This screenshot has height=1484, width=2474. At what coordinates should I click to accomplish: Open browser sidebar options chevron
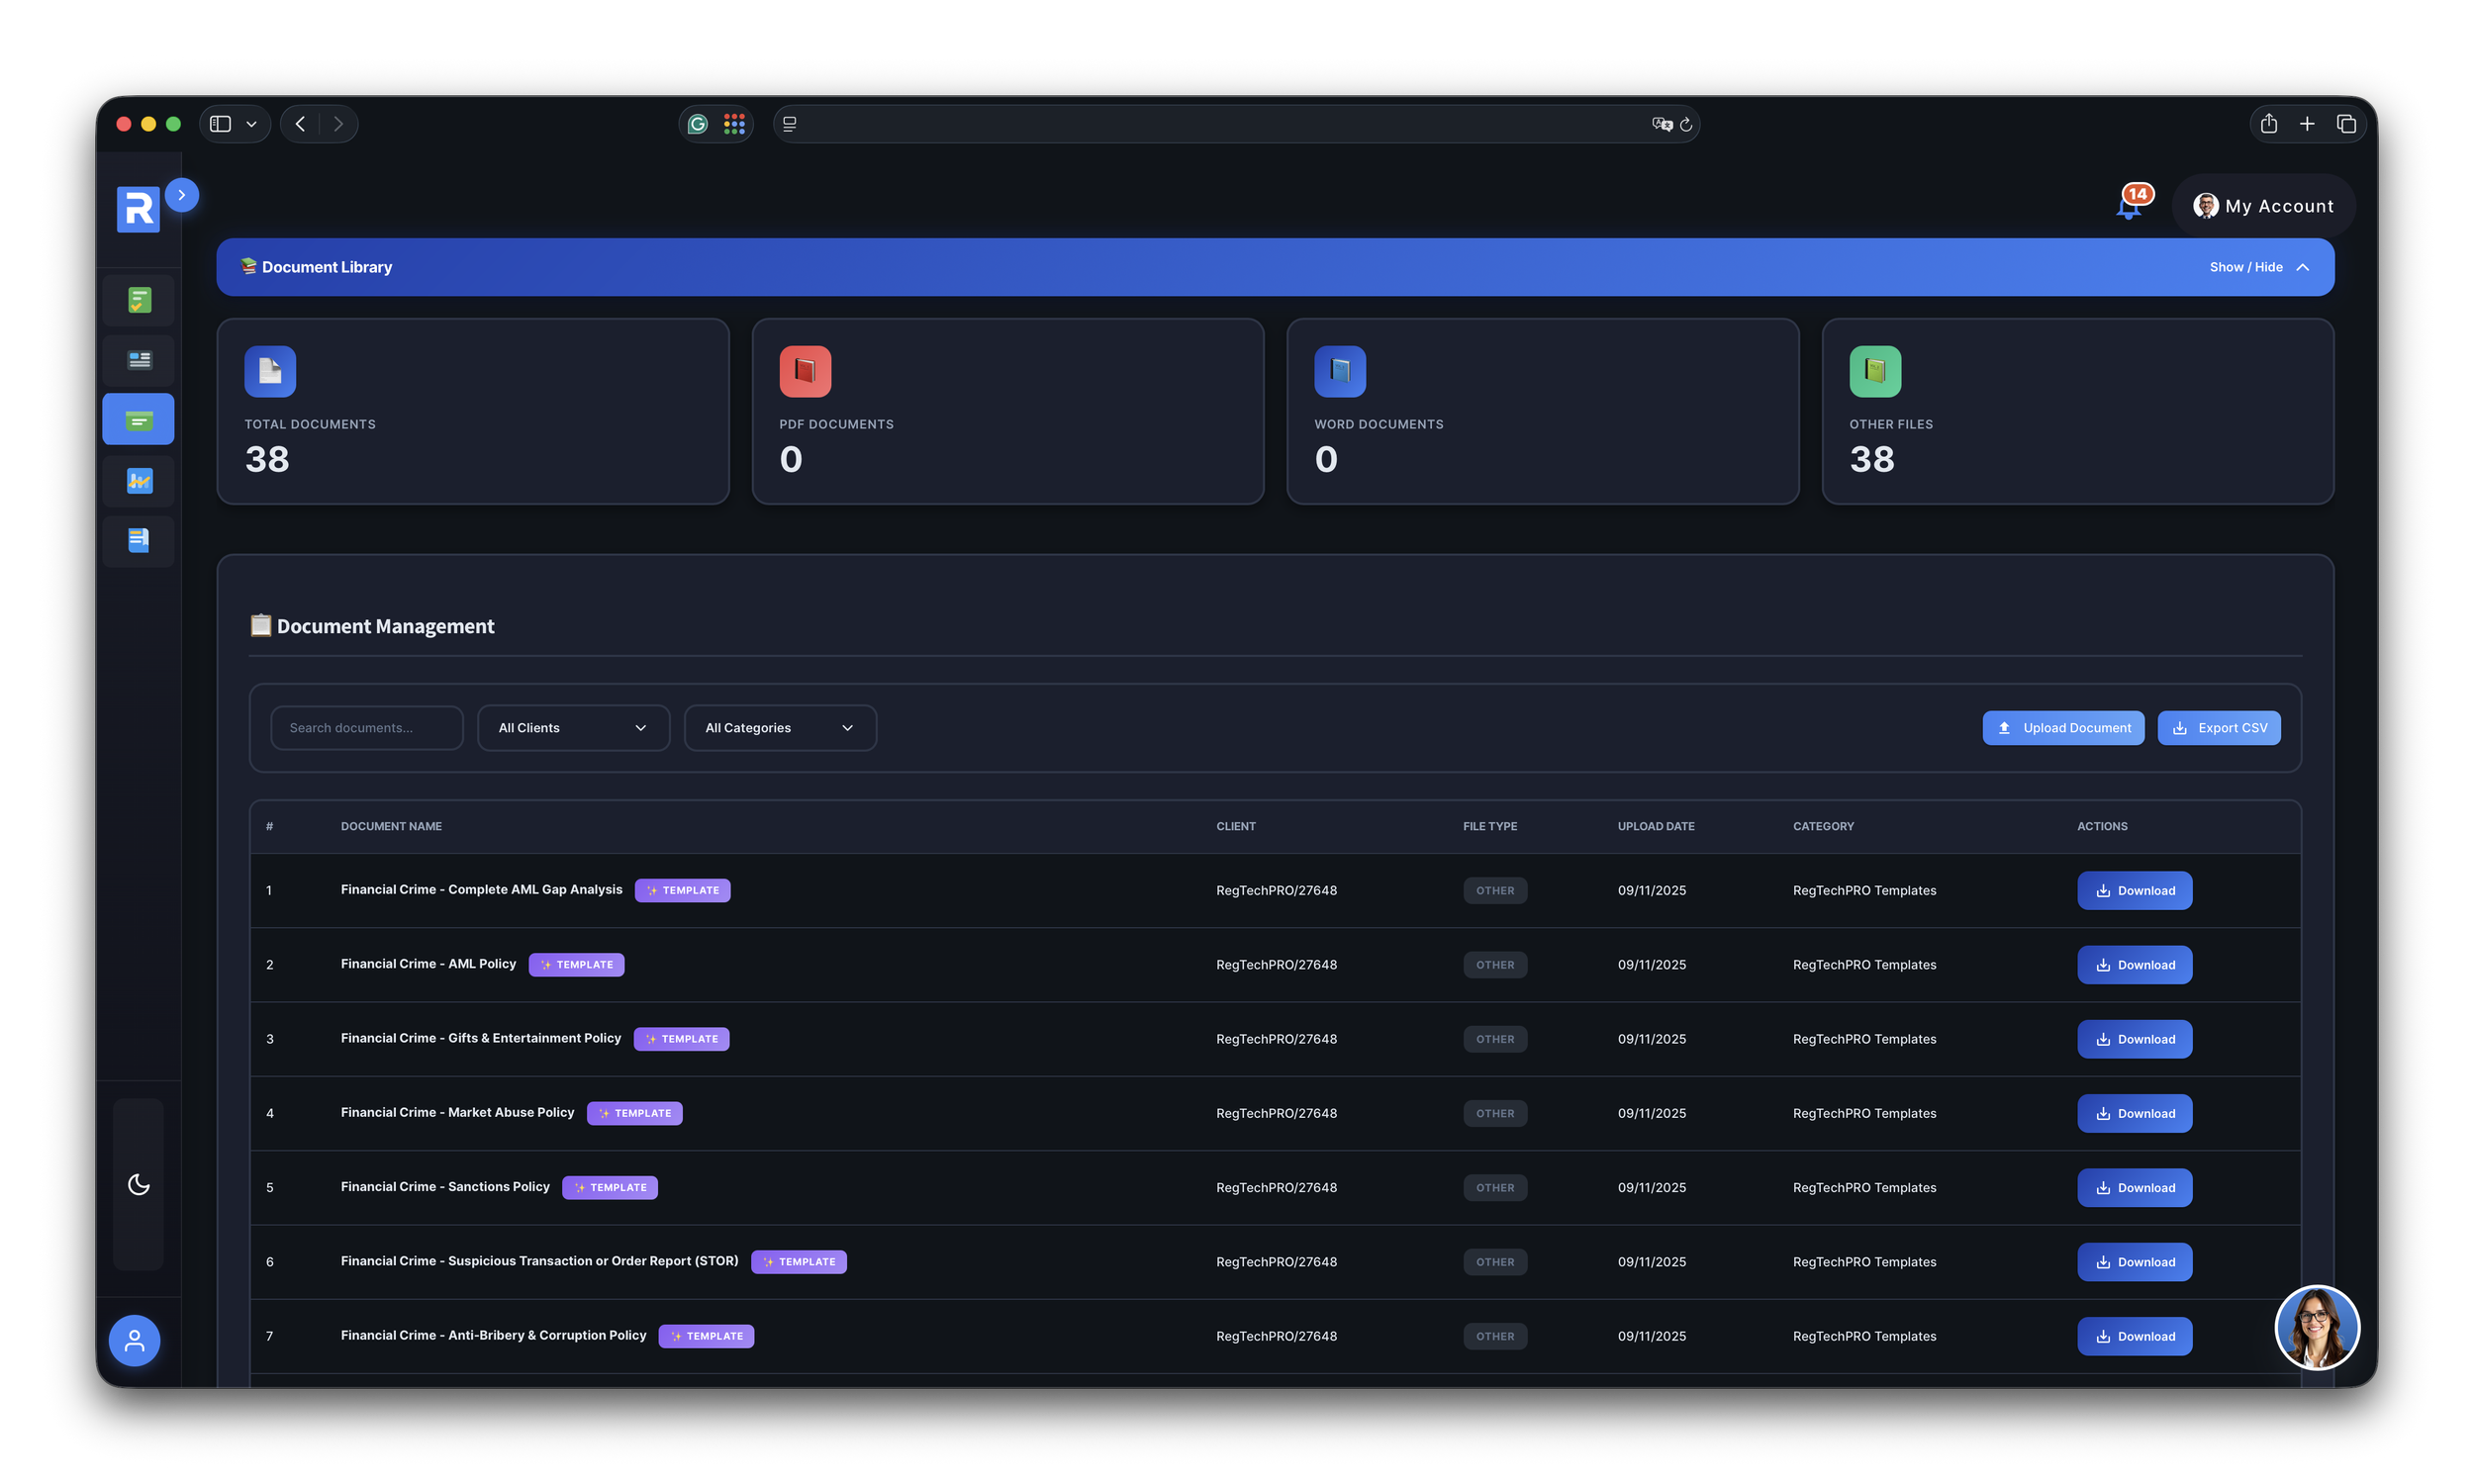[252, 124]
